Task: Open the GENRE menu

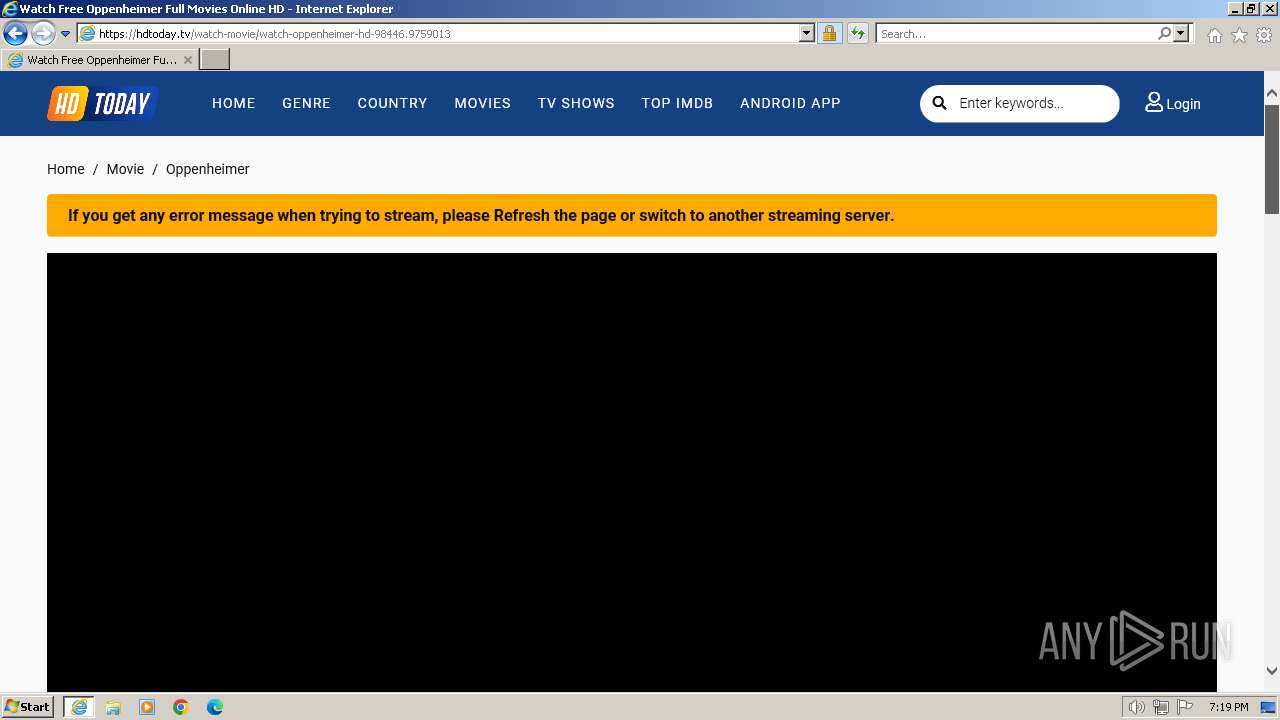Action: [x=306, y=103]
